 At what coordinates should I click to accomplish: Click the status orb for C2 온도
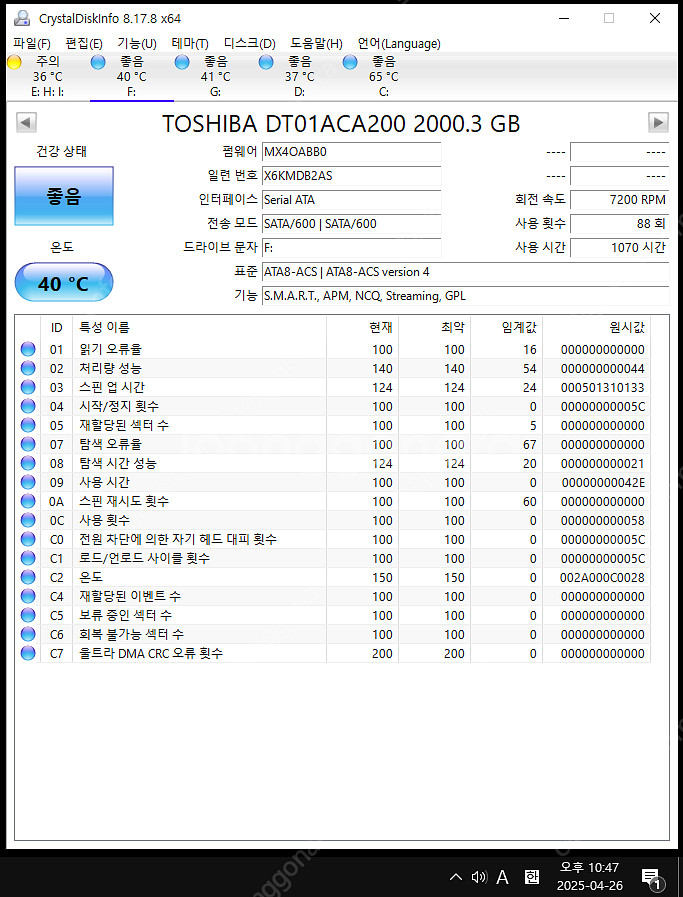[x=27, y=577]
